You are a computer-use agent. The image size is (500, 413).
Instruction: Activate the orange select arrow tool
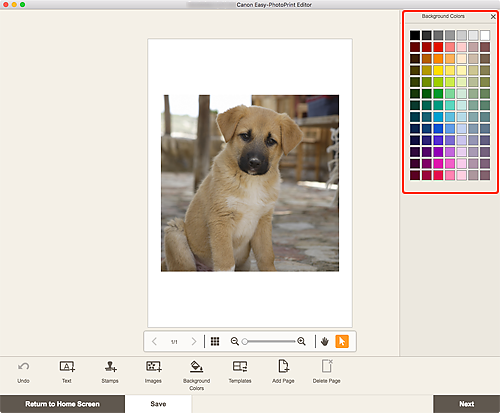click(342, 341)
